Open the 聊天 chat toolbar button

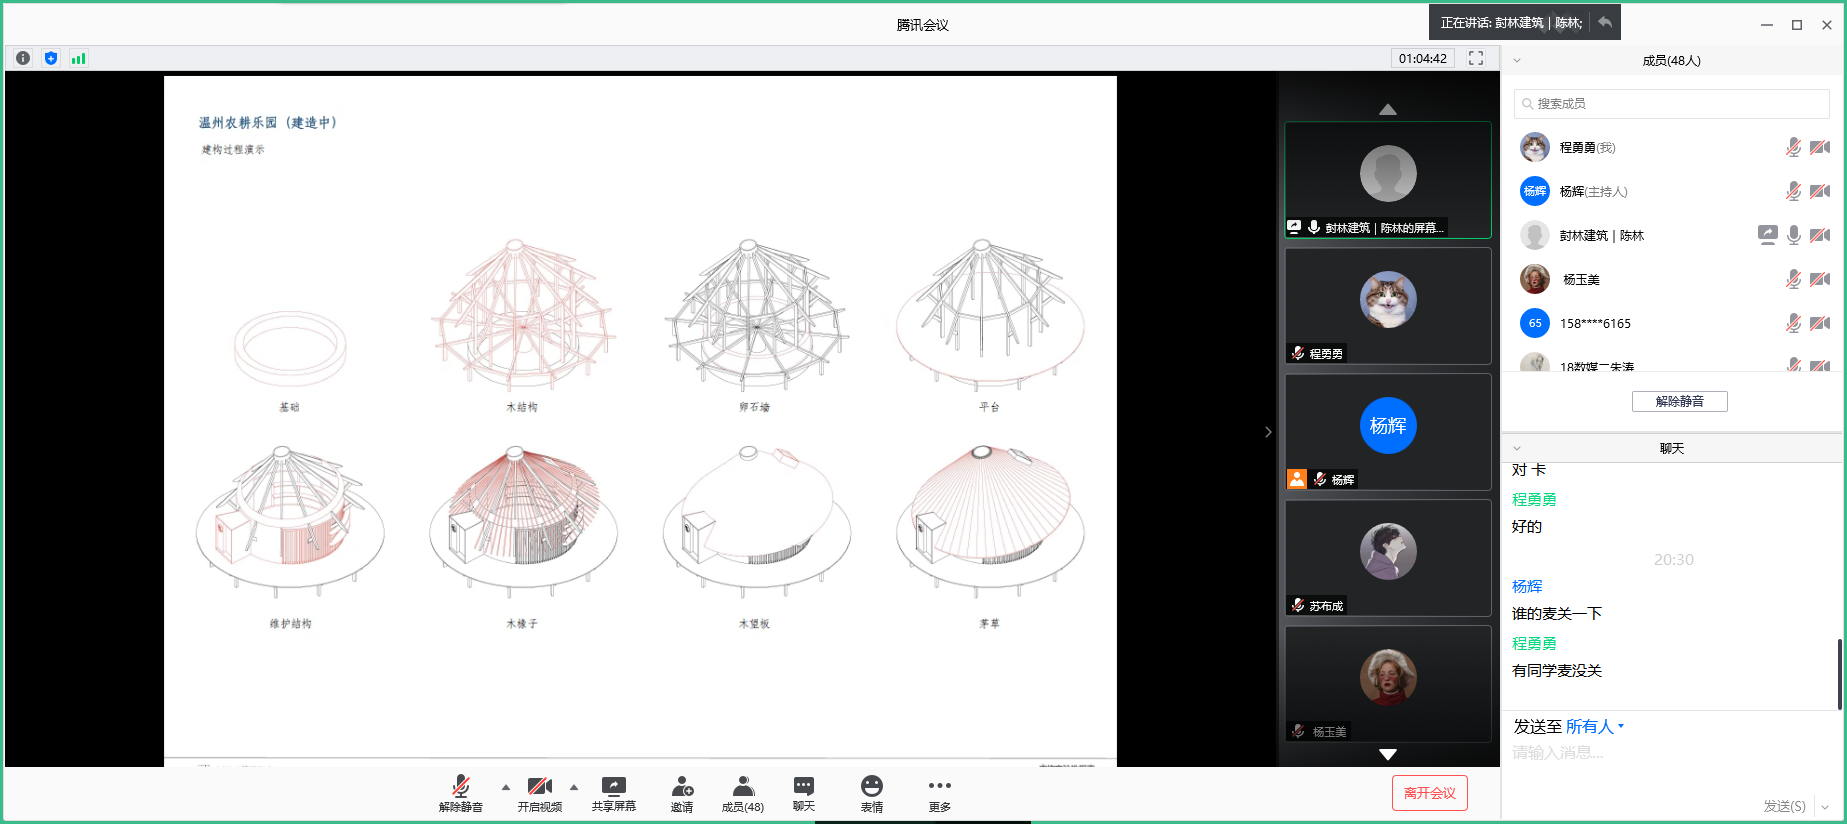pos(804,793)
